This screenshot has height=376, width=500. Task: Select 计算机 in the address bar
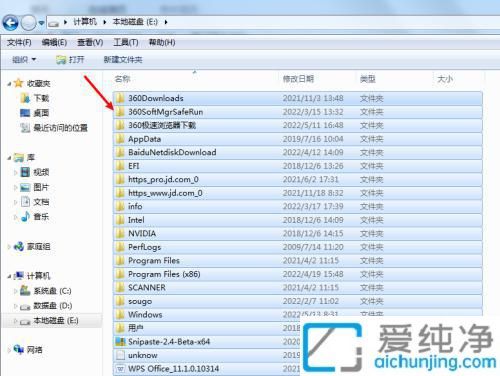(85, 22)
